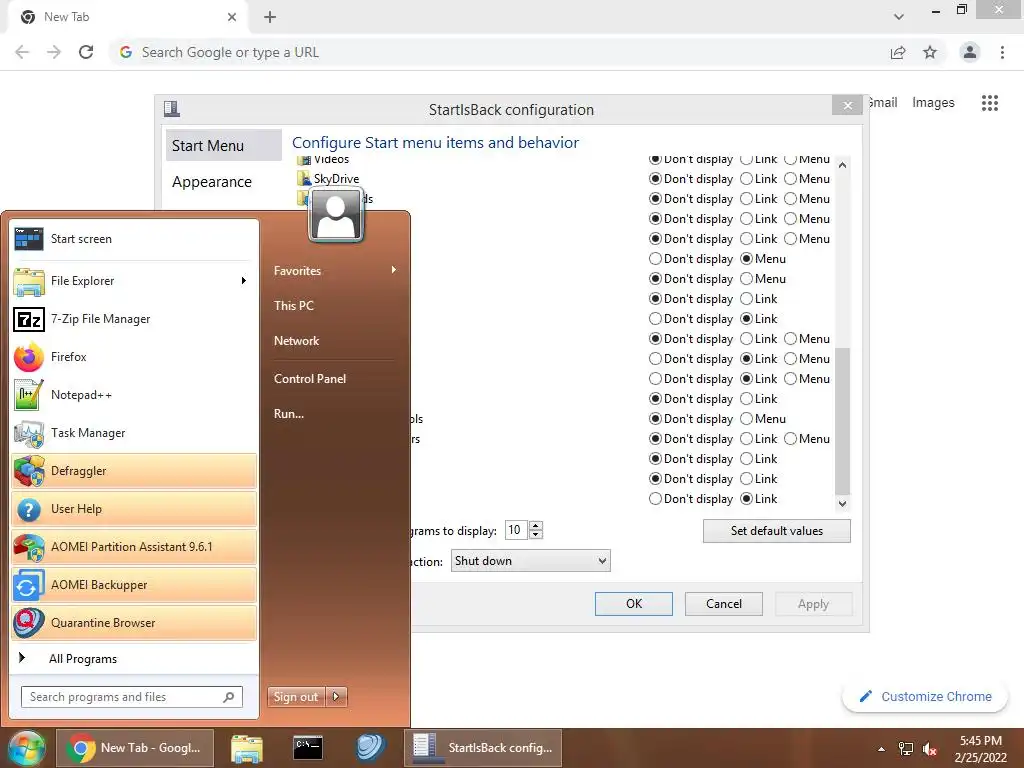Select Don't display for SkyDrive
This screenshot has width=1024, height=768.
655,179
